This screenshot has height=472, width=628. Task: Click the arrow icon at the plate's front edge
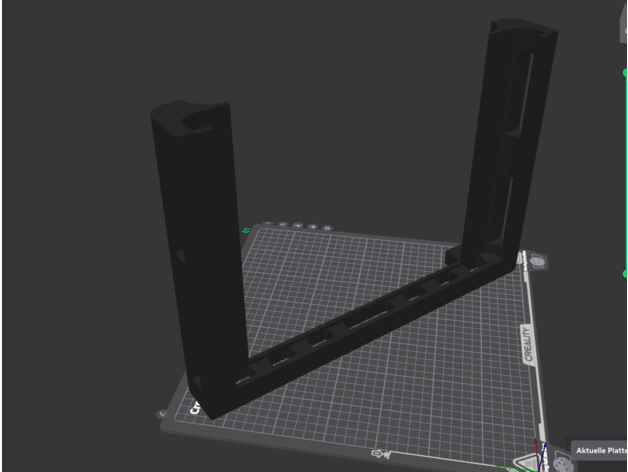(381, 454)
